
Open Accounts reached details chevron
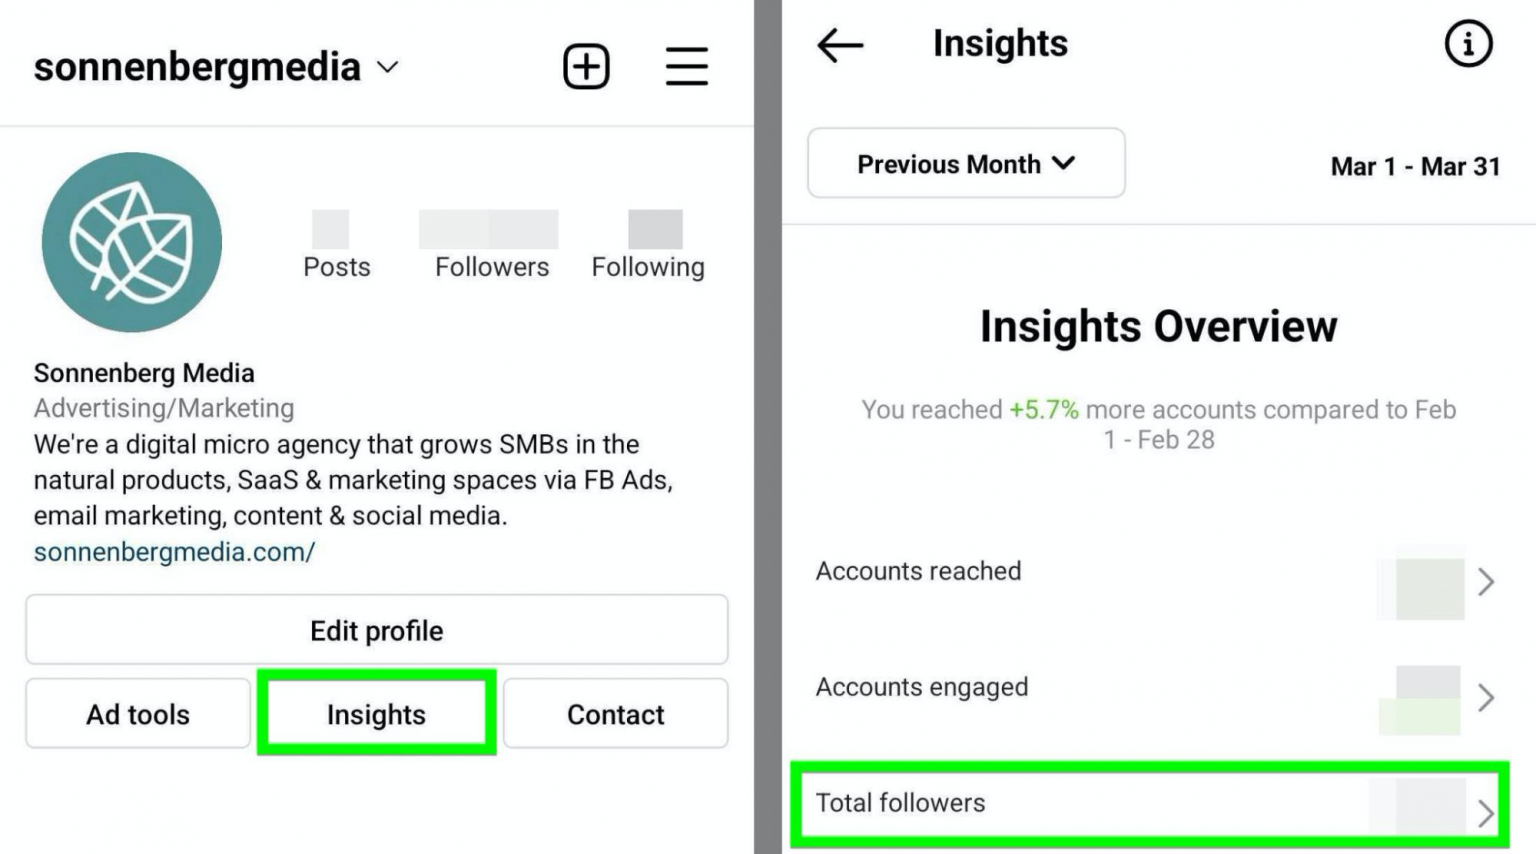(1486, 582)
